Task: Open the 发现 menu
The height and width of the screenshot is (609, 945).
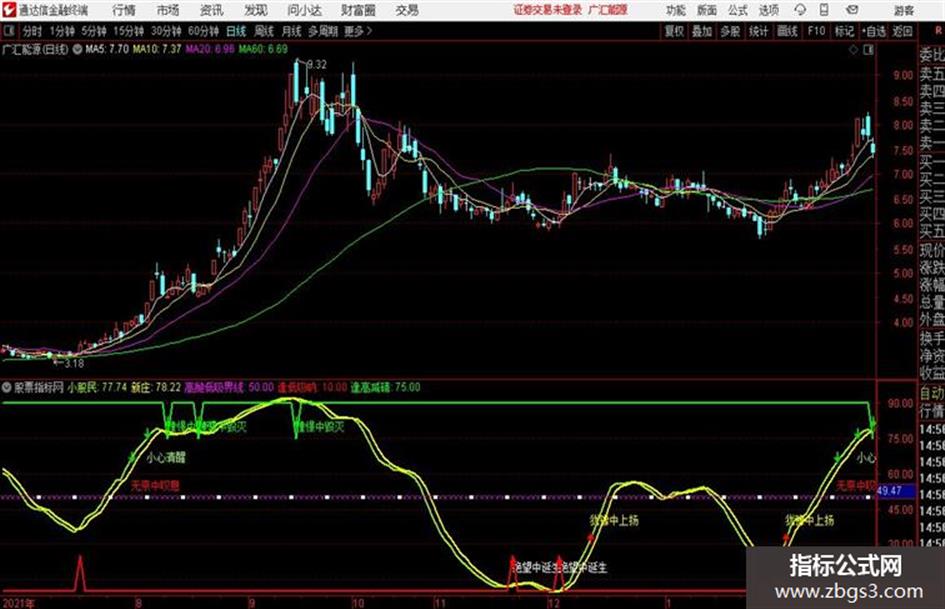Action: 256,10
